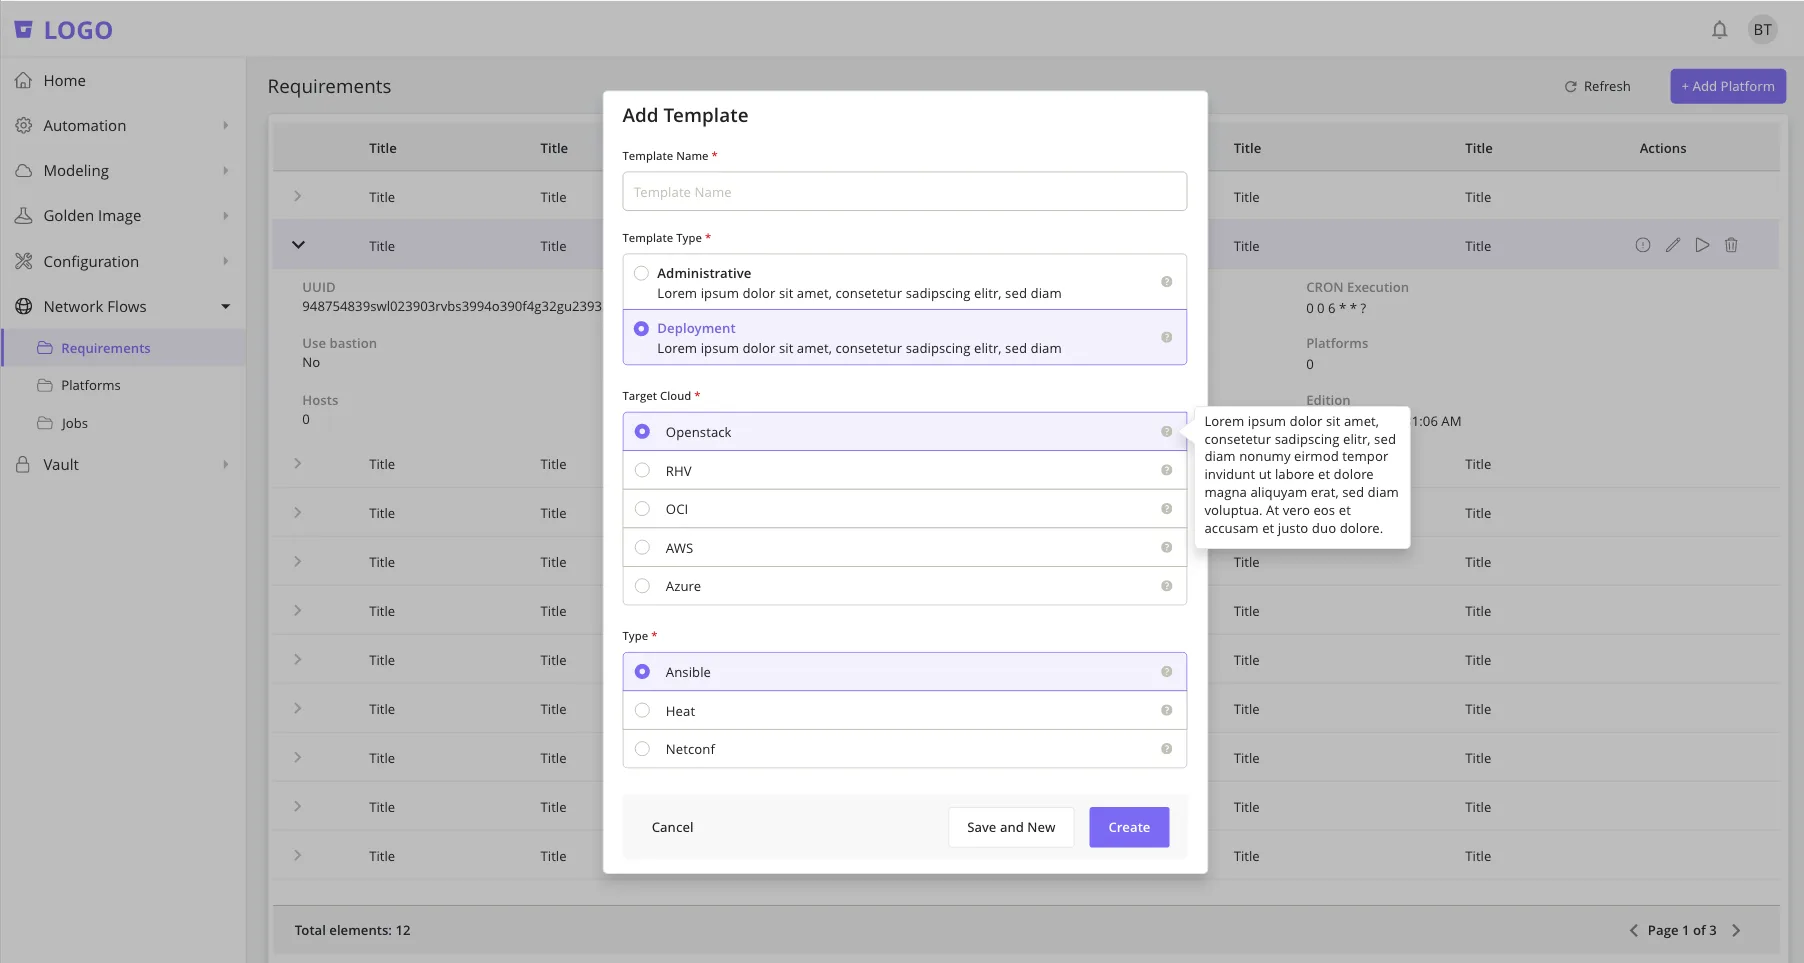1804x963 pixels.
Task: Click the Network Flows globe icon
Action: (x=23, y=307)
